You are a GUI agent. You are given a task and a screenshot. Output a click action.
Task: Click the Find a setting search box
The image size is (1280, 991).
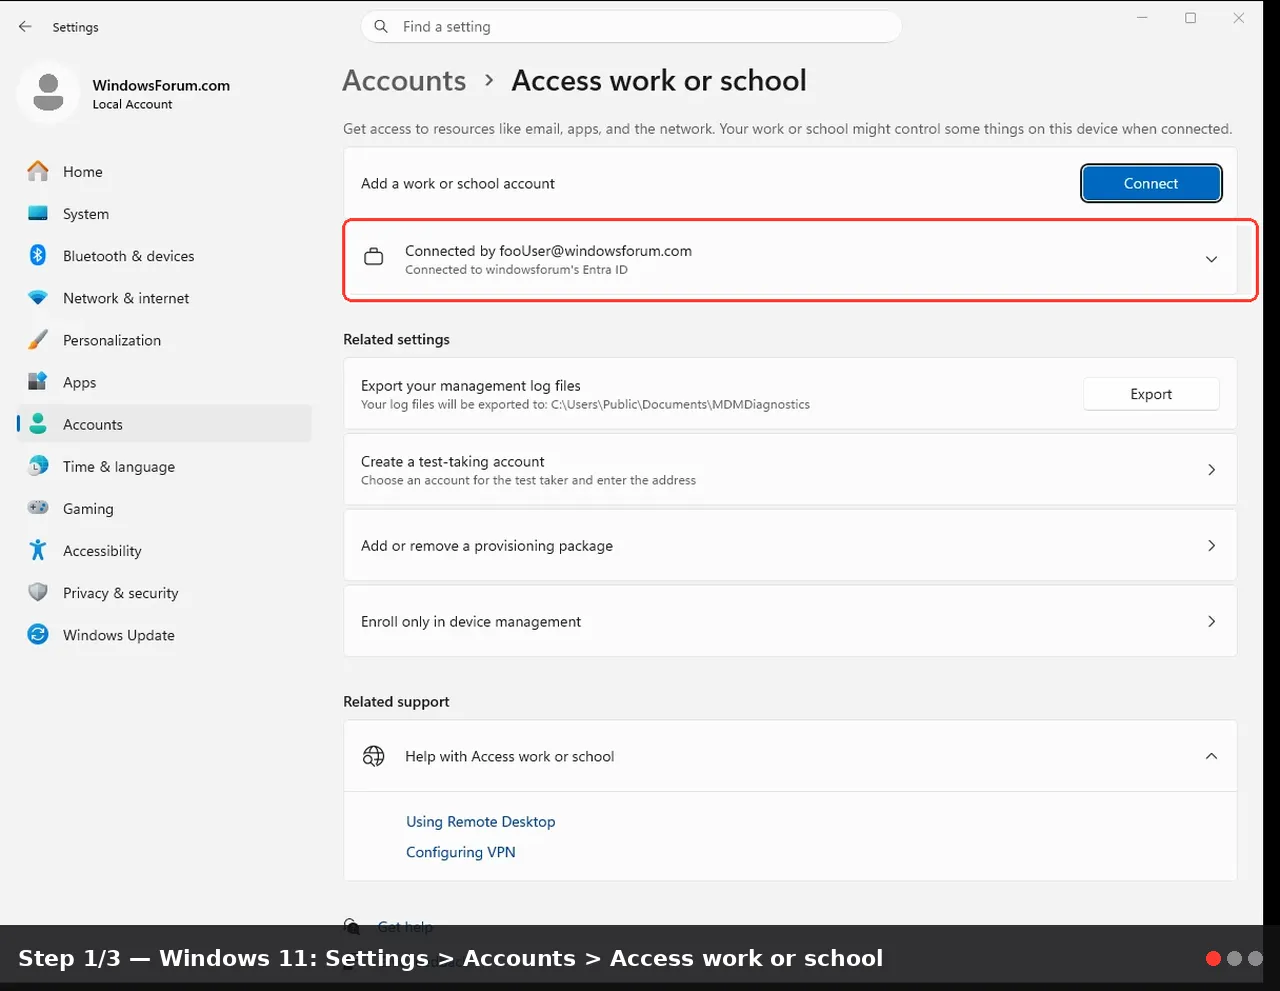pyautogui.click(x=631, y=27)
